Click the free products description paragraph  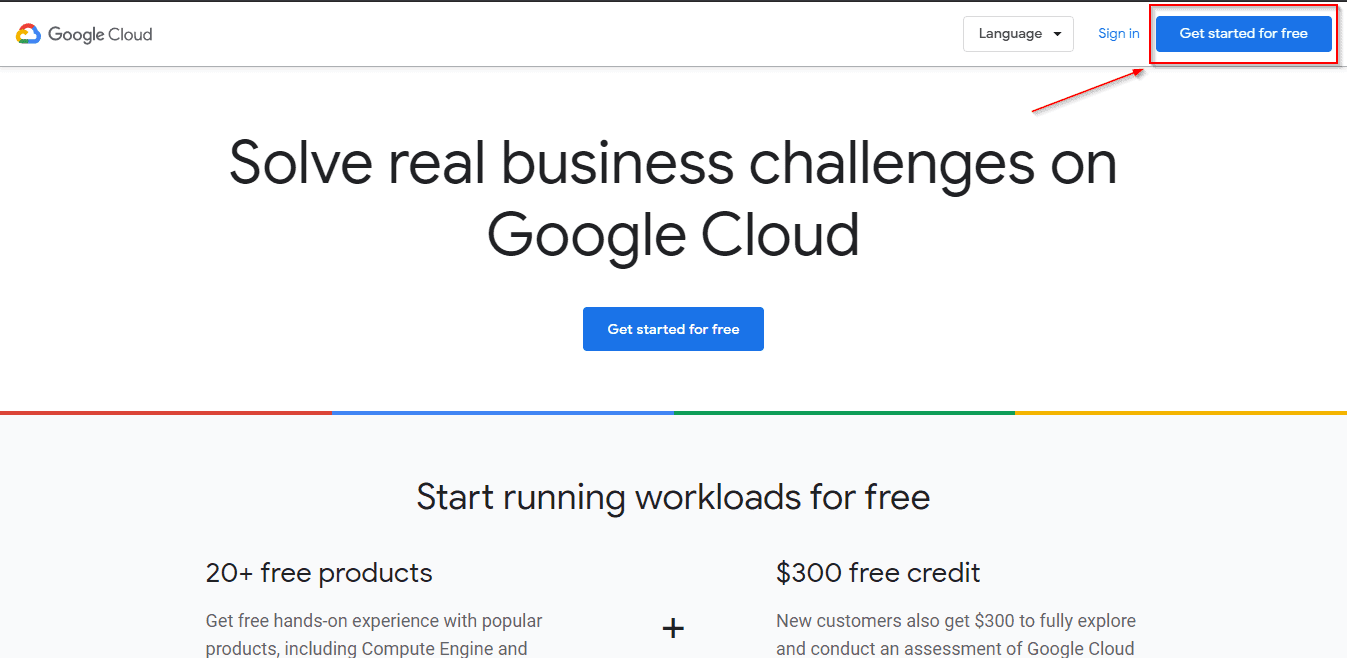coord(373,633)
